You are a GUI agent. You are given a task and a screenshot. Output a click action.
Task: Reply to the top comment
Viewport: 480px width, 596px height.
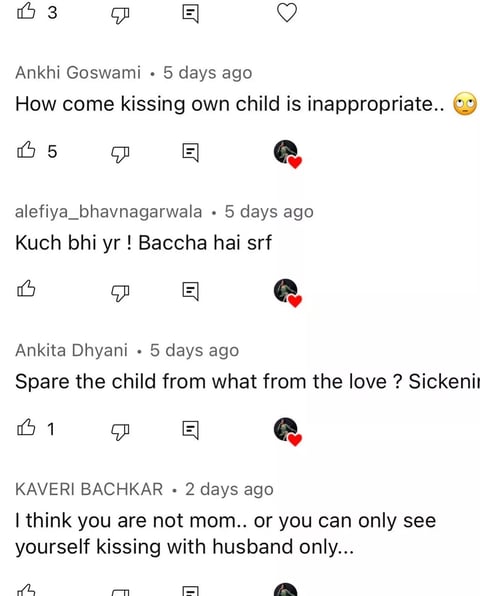[190, 14]
